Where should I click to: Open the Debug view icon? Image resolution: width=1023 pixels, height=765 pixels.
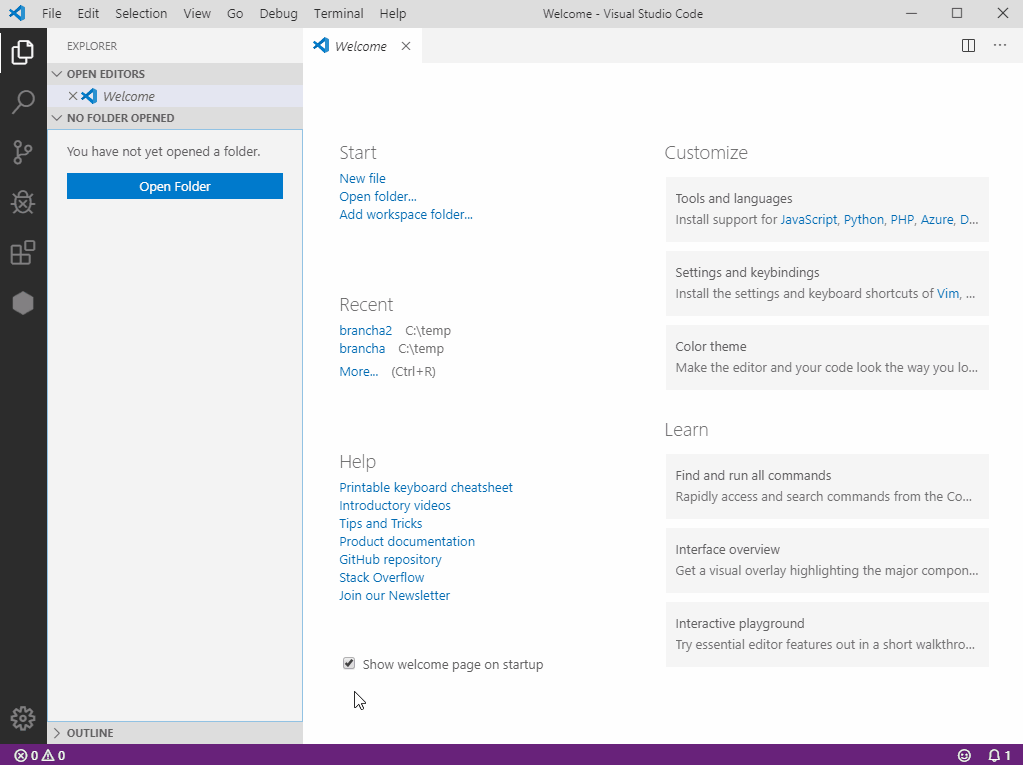(x=23, y=203)
